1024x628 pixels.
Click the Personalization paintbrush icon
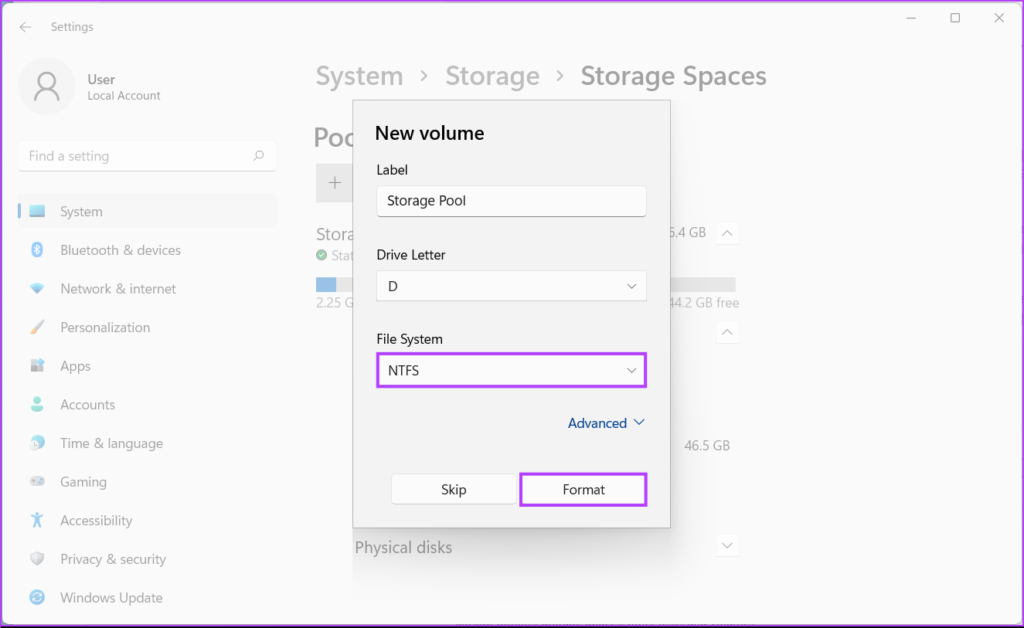coord(37,327)
